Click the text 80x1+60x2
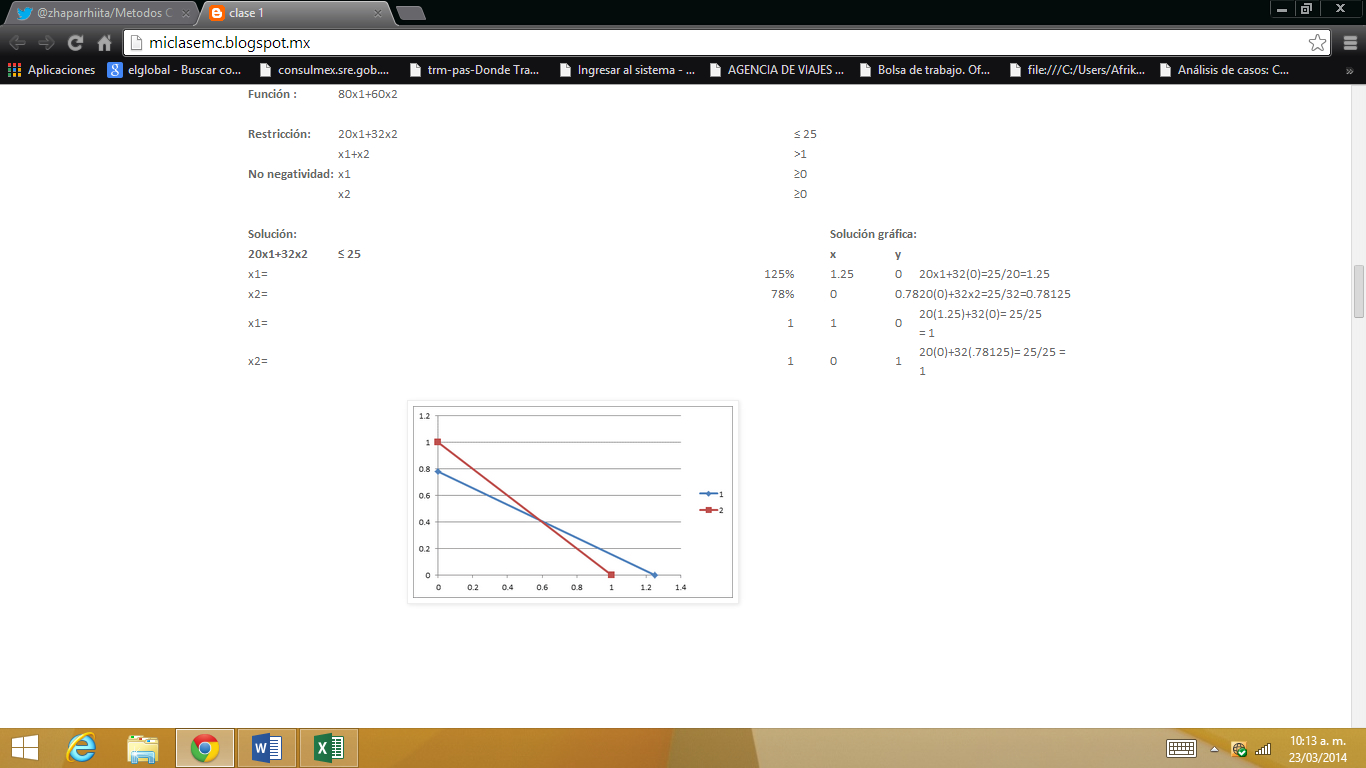Viewport: 1366px width, 768px height. pyautogui.click(x=368, y=94)
